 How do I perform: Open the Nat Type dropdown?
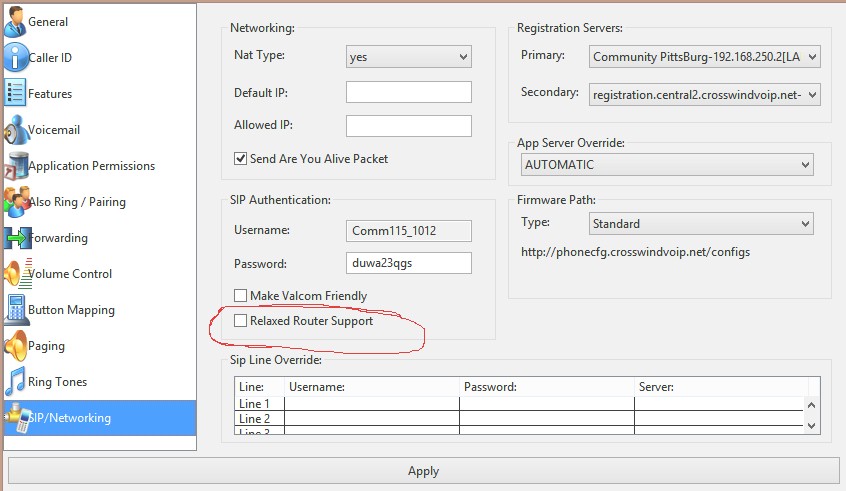(408, 57)
